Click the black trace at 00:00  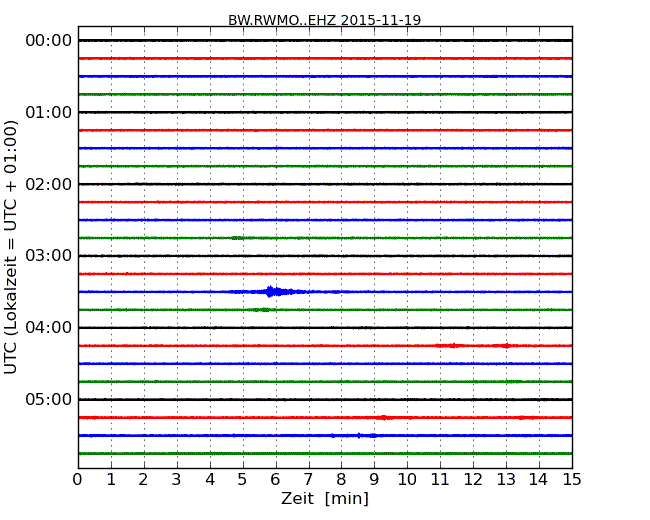point(325,41)
